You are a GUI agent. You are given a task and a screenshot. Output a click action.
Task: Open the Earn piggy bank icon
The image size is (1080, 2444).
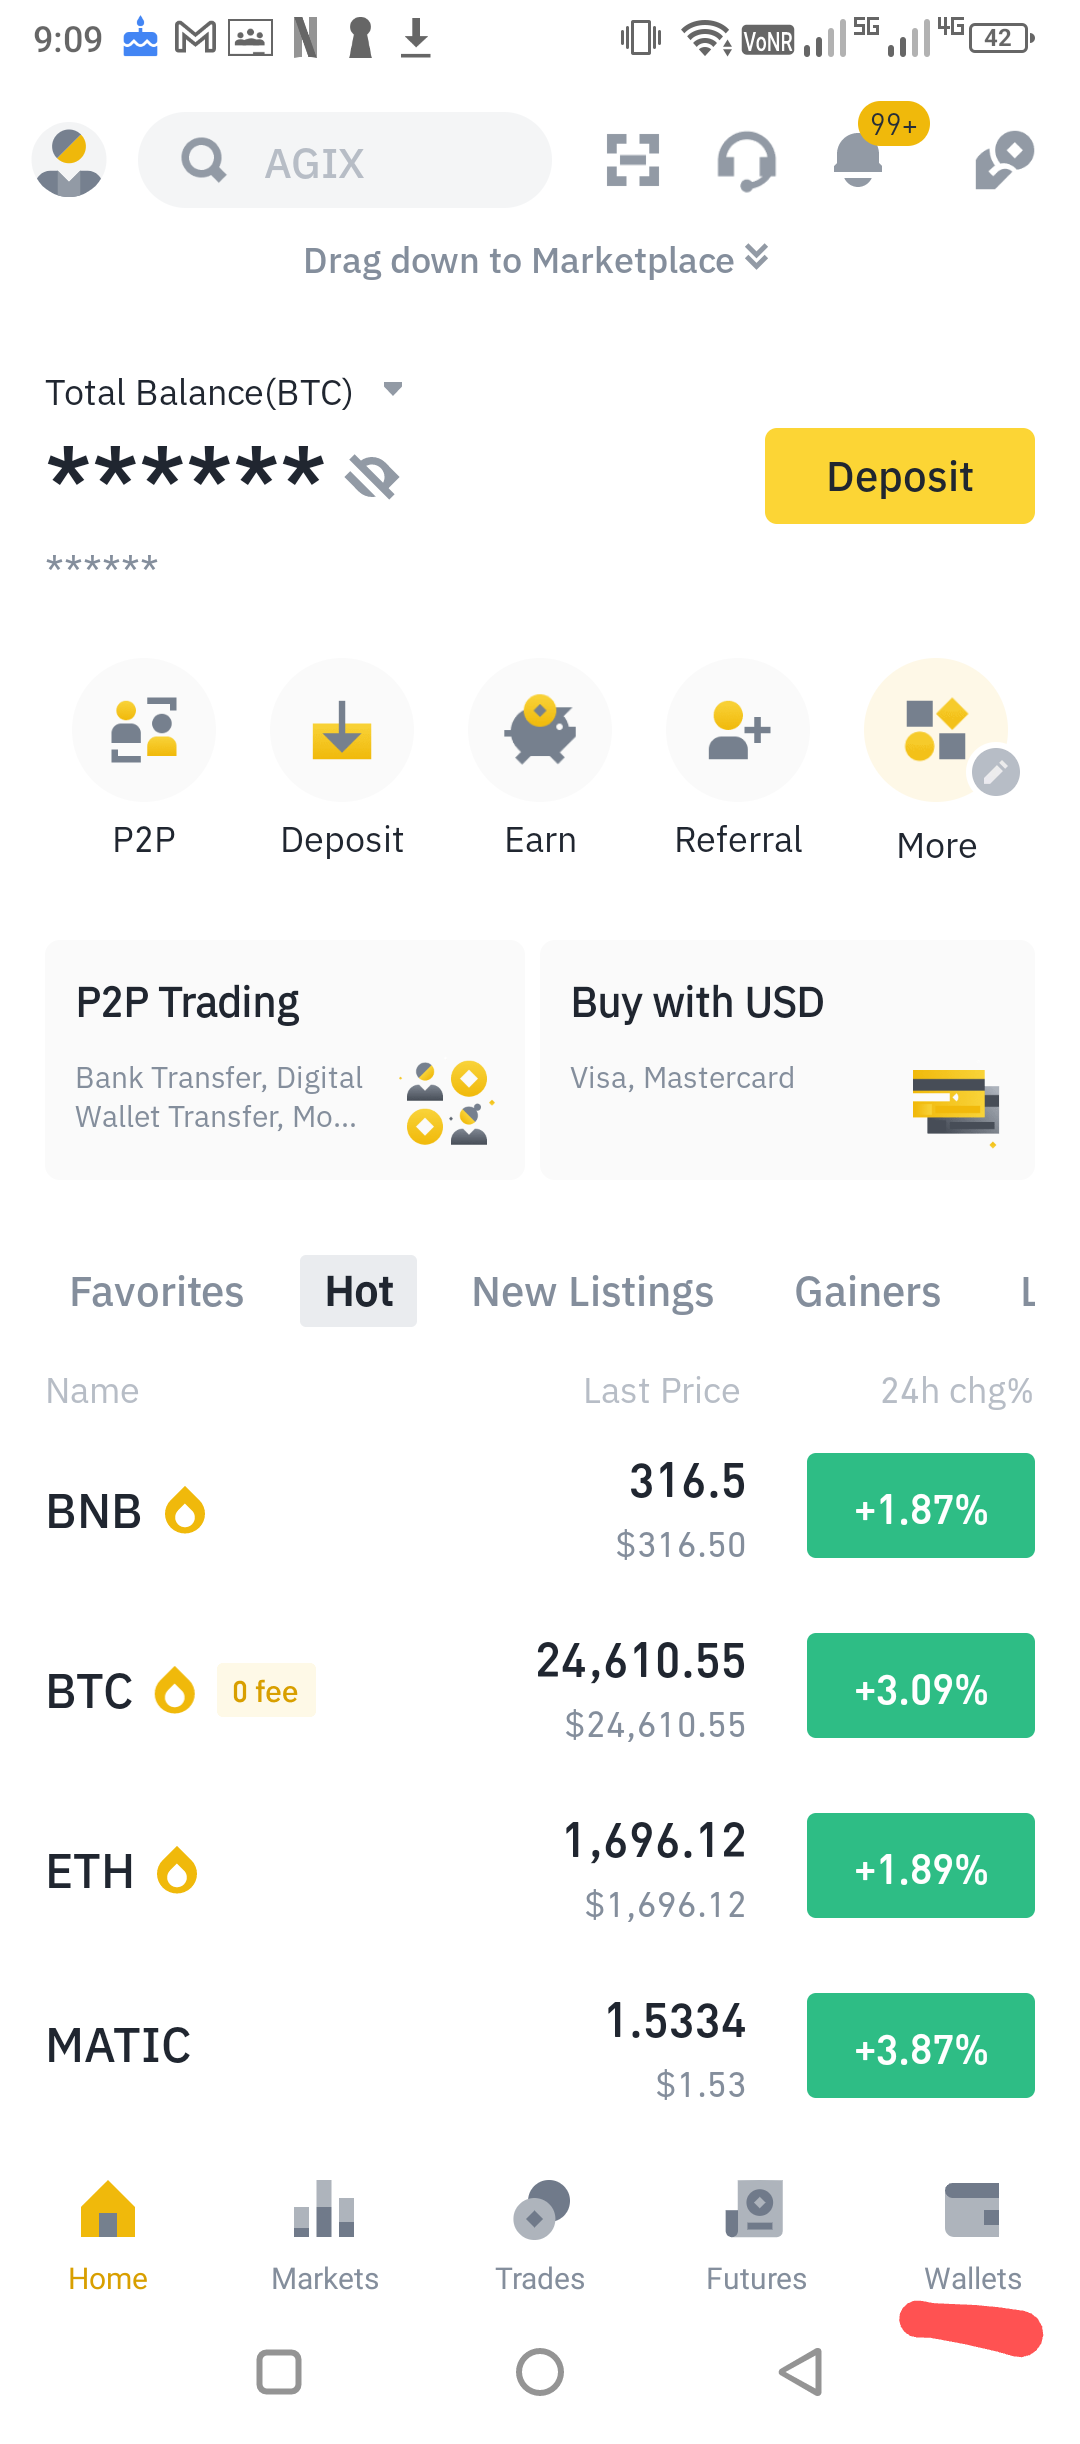(540, 730)
